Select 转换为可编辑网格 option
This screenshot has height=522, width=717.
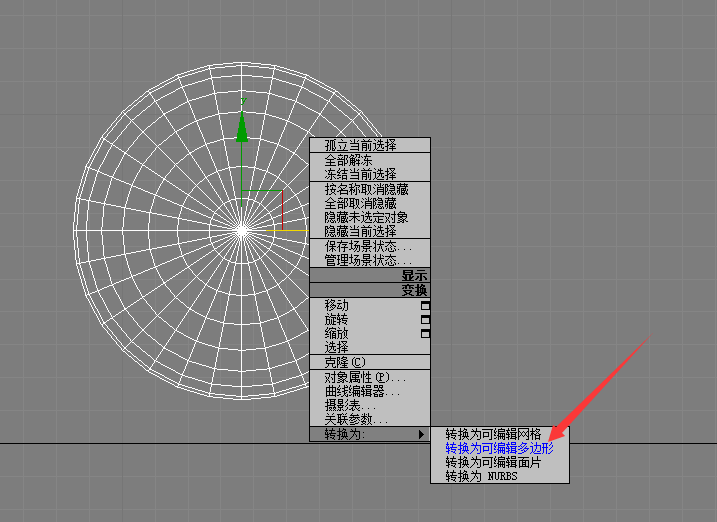pyautogui.click(x=493, y=435)
